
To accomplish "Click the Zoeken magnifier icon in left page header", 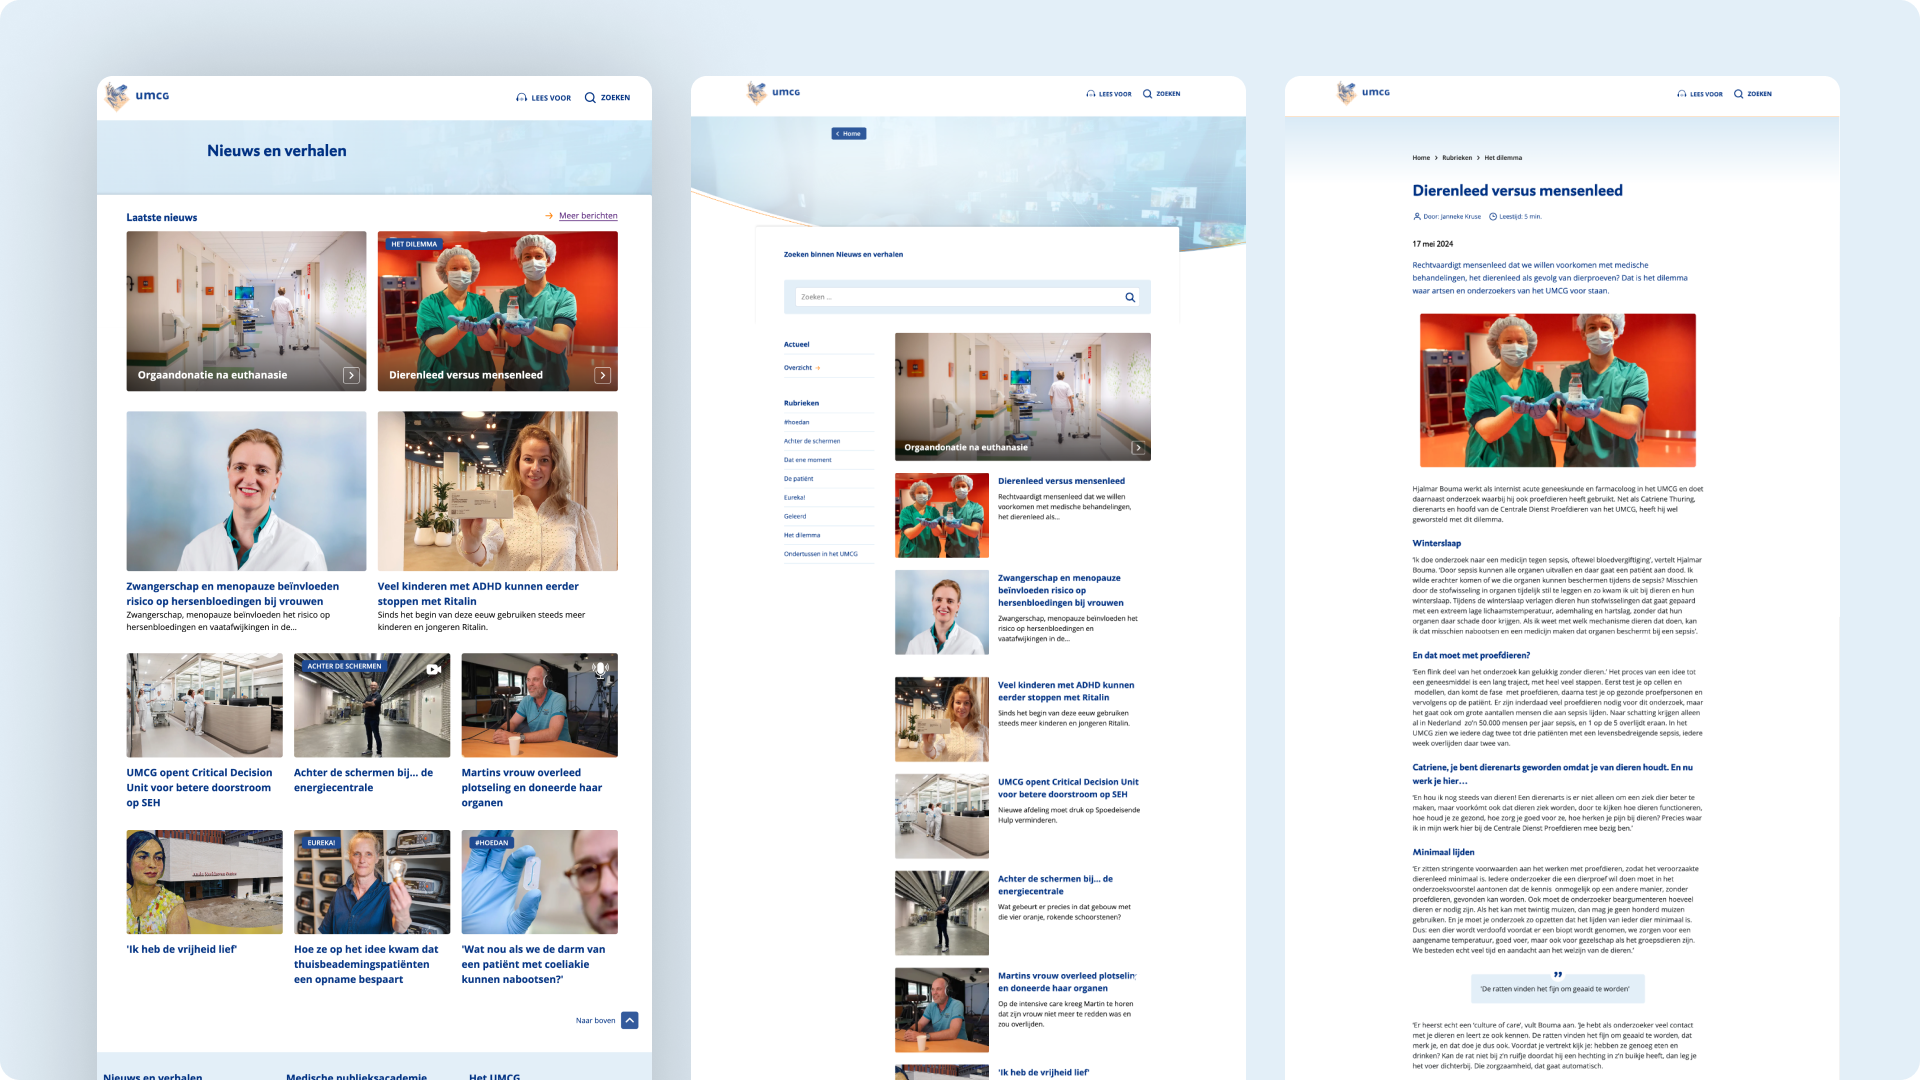I will [590, 98].
